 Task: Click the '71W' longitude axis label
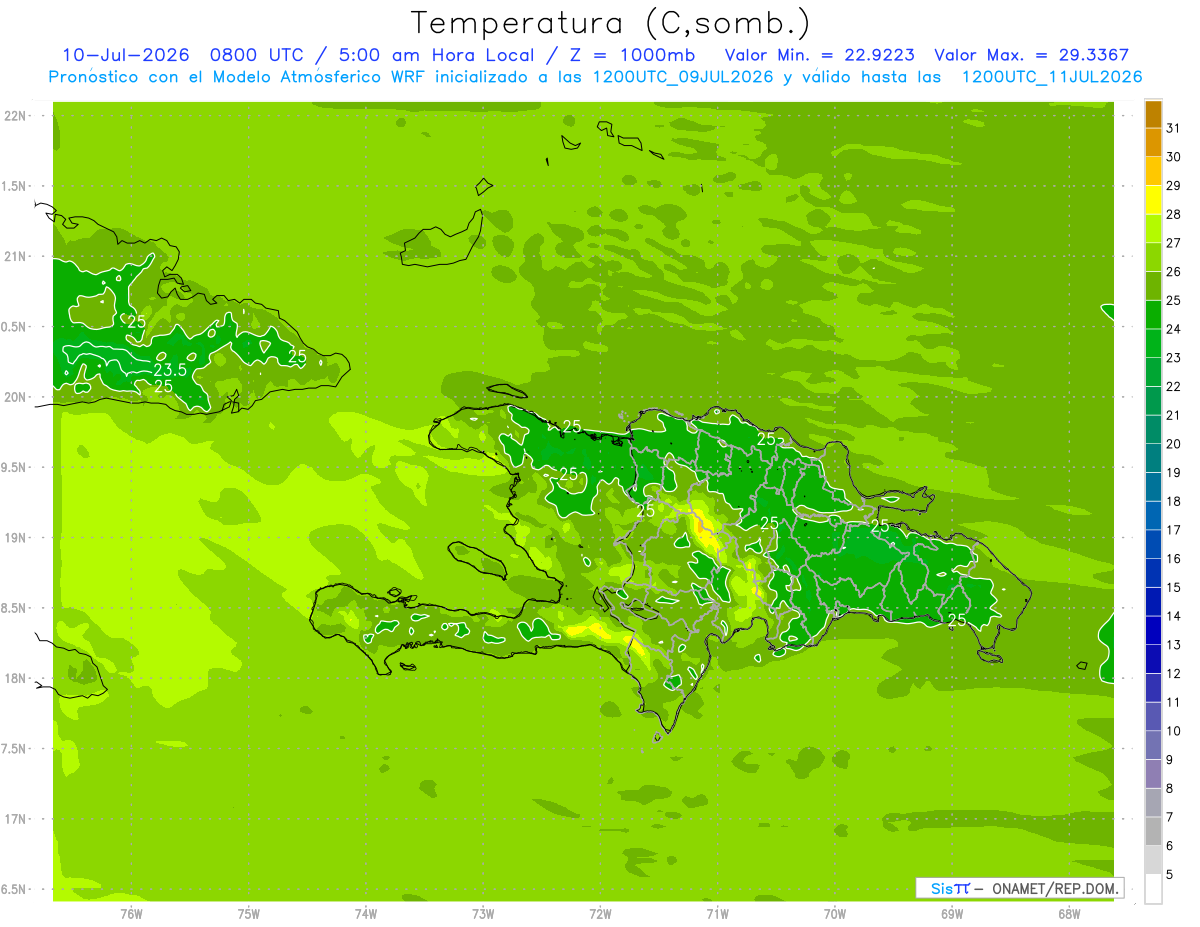(717, 913)
